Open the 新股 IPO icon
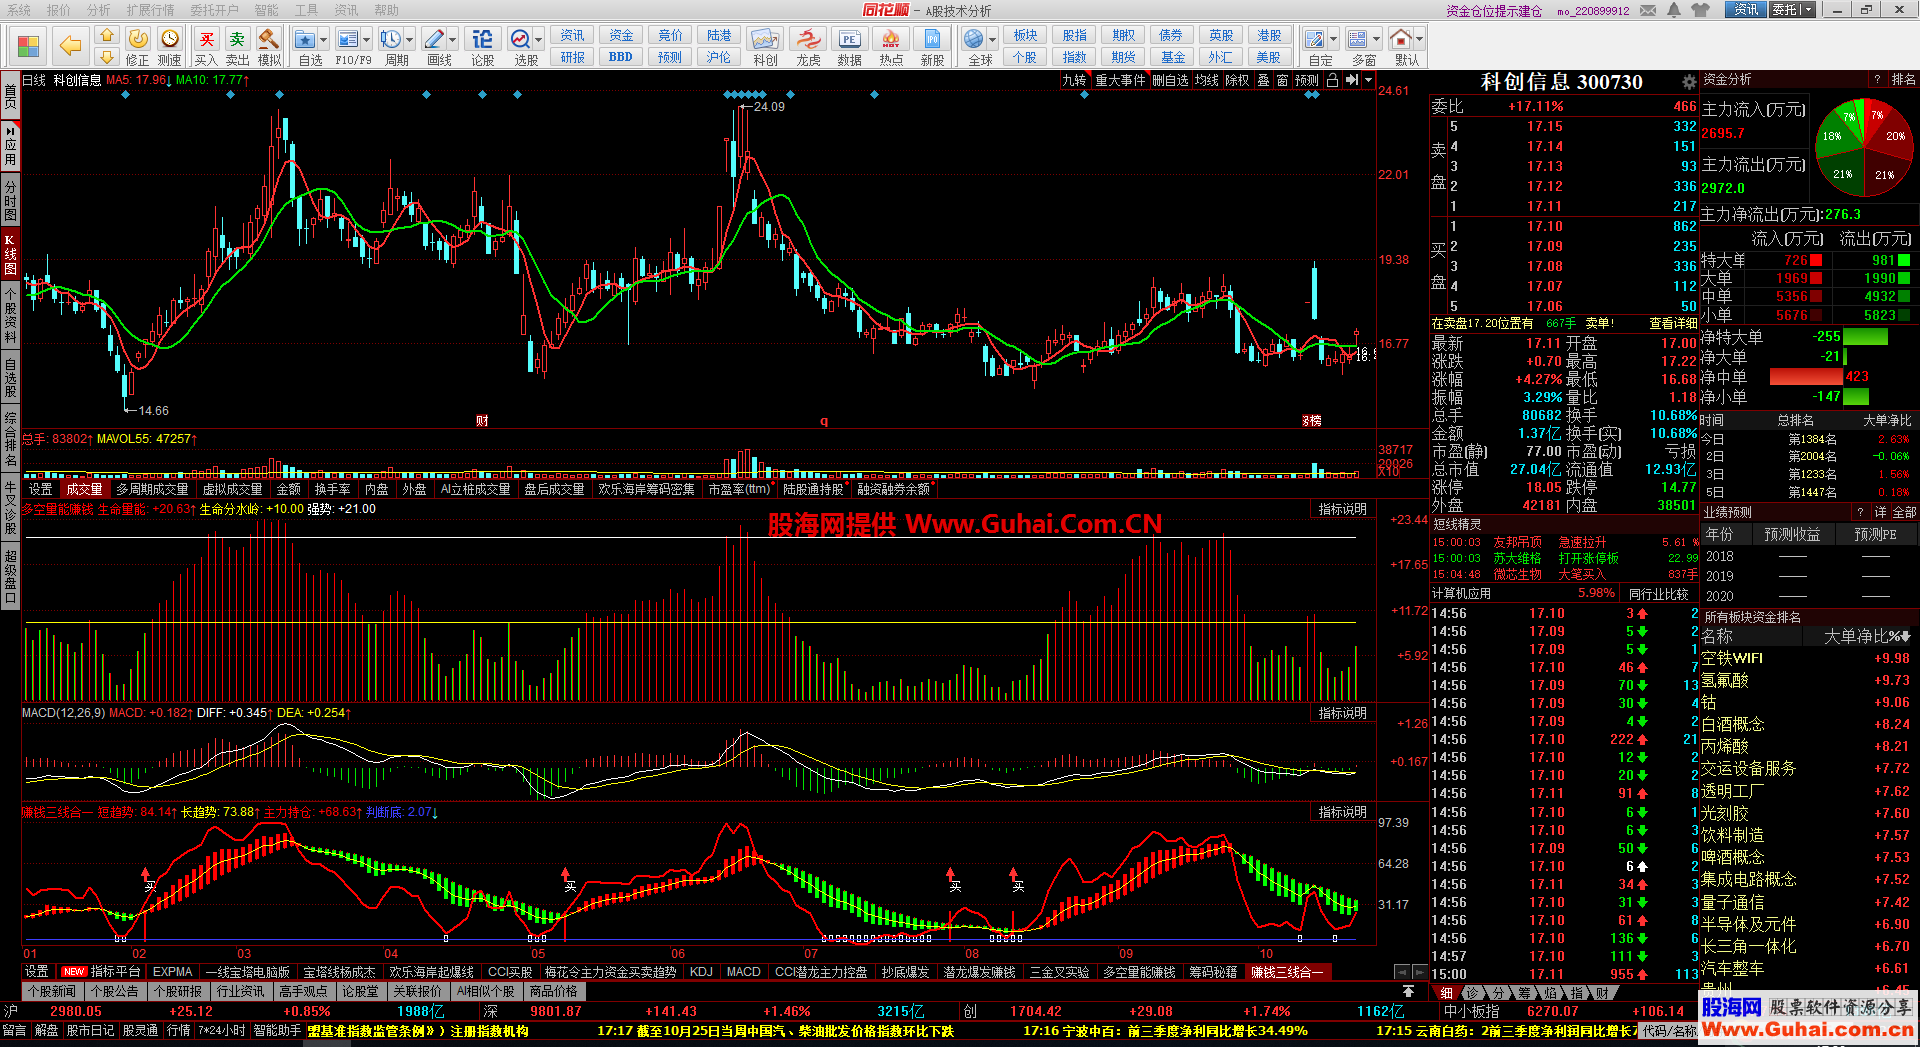1920x1047 pixels. pyautogui.click(x=932, y=39)
